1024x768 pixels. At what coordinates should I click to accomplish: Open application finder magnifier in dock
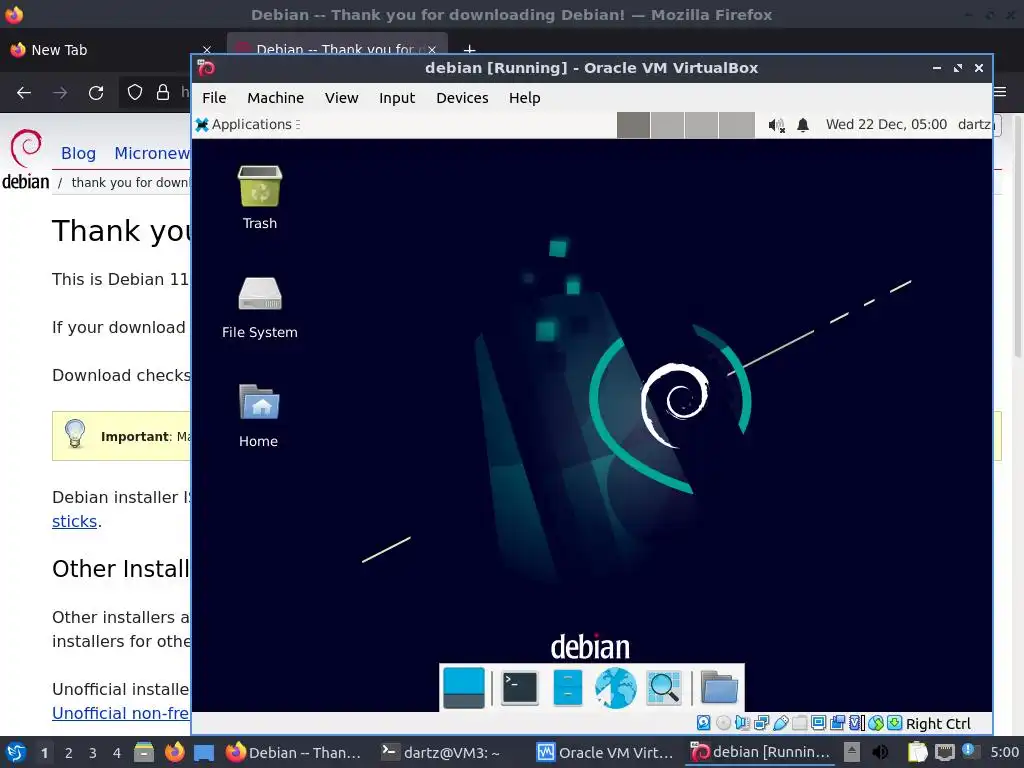pyautogui.click(x=664, y=688)
